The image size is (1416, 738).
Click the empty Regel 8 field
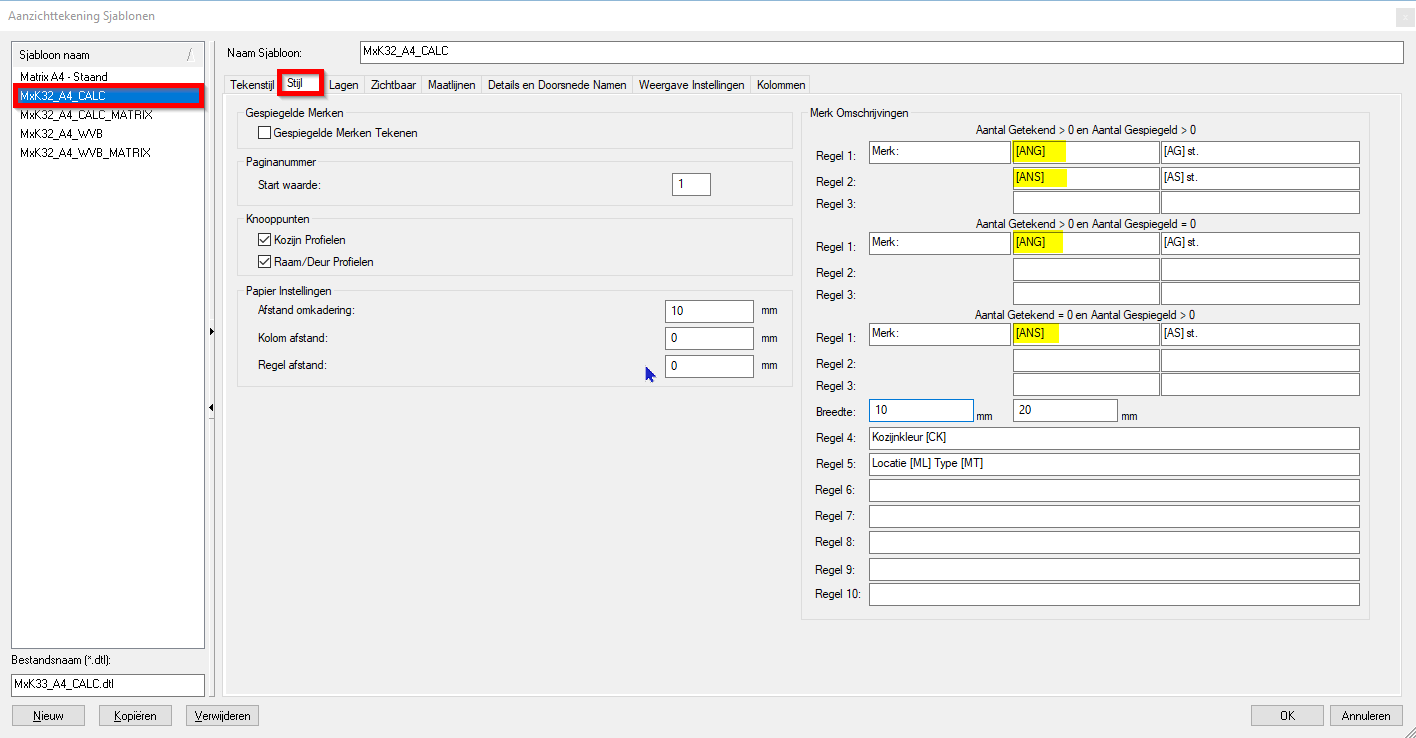pyautogui.click(x=1114, y=542)
